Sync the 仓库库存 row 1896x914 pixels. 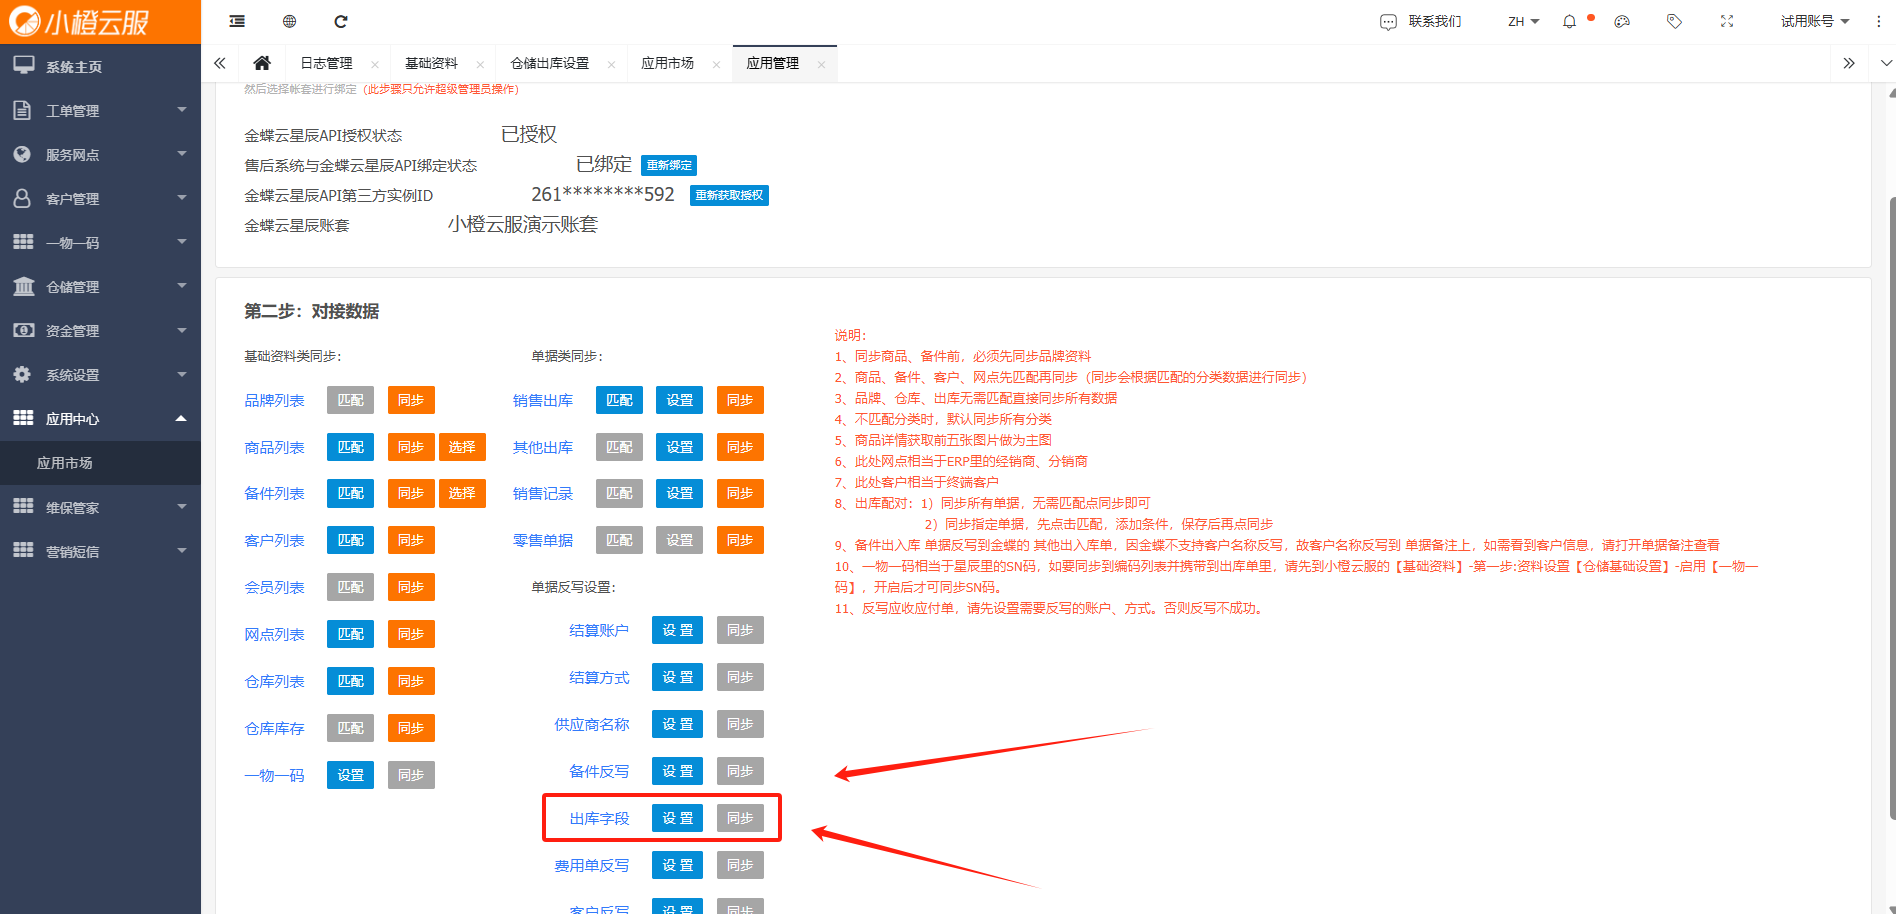411,728
